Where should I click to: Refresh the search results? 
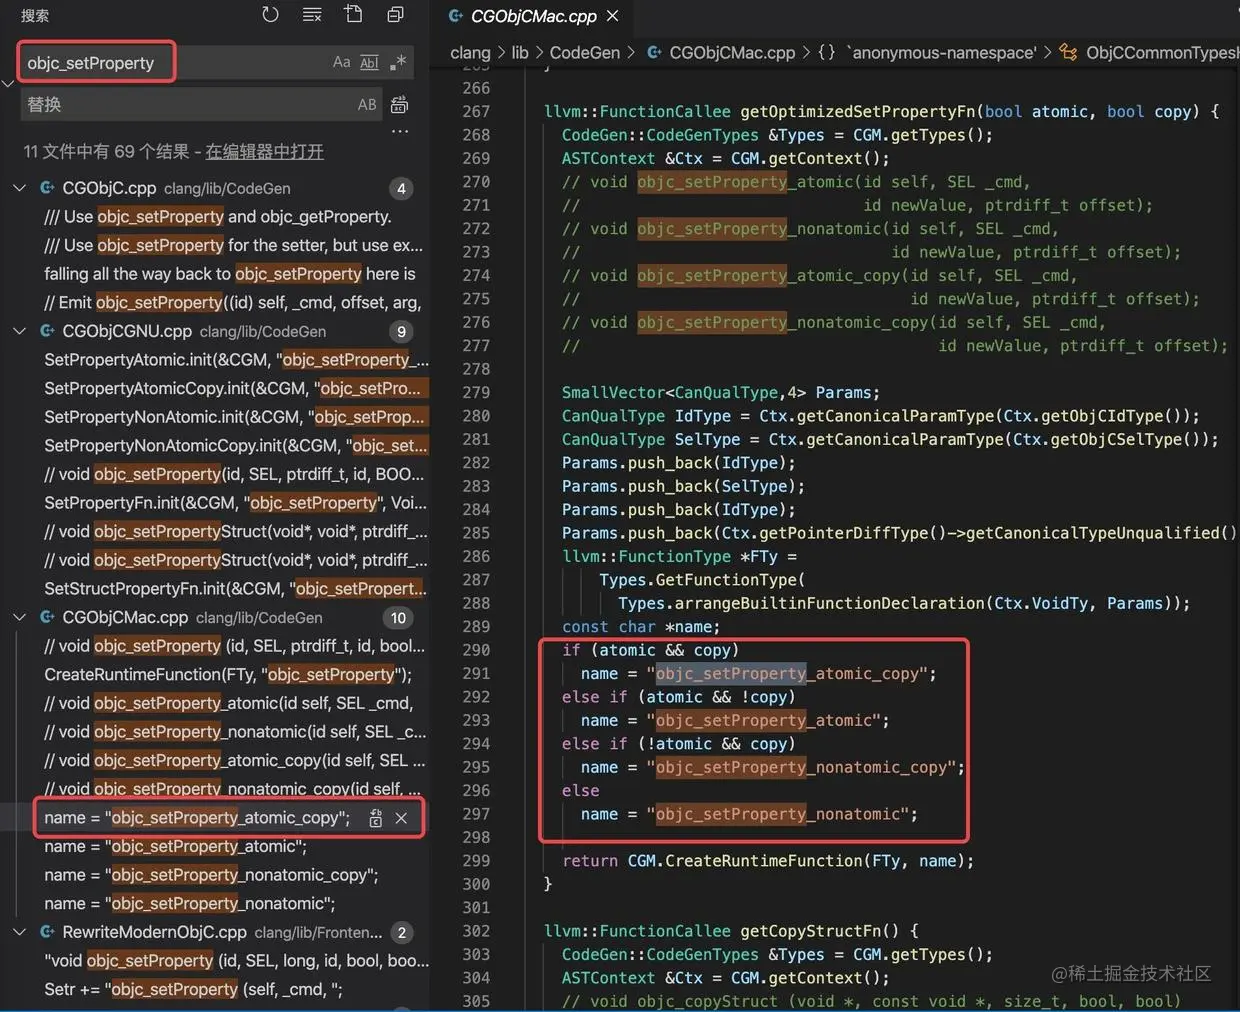pos(270,14)
